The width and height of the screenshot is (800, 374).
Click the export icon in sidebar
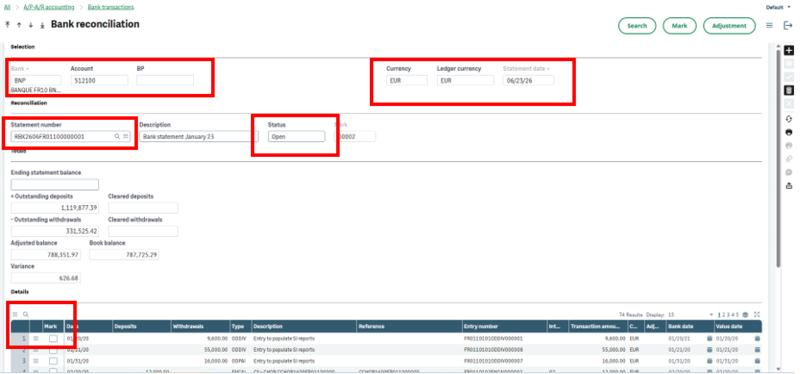pos(789,185)
